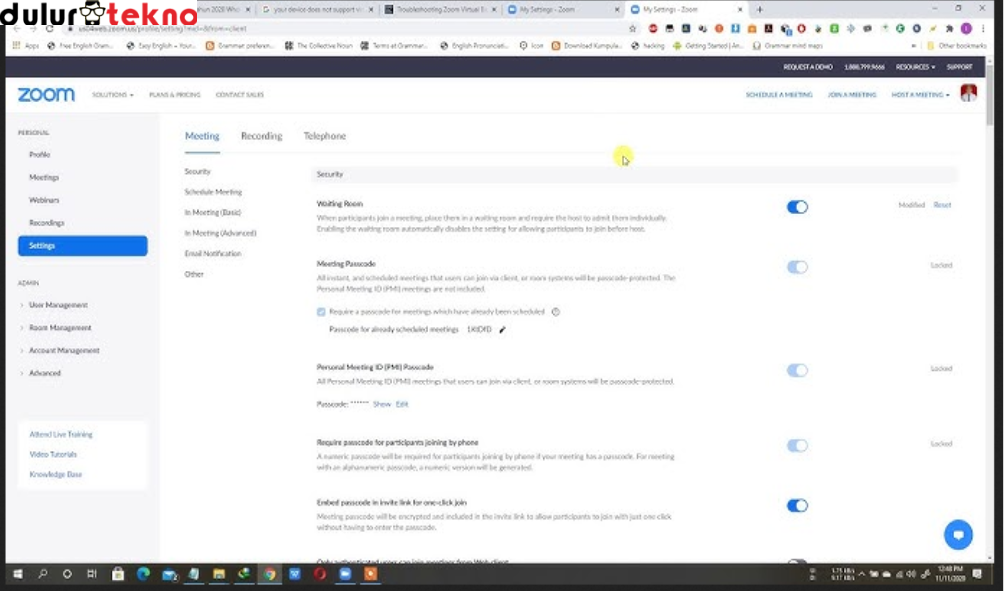Screen dimensions: 1004x591
Task: Open the Chrome three-dot menu
Action: 983,29
